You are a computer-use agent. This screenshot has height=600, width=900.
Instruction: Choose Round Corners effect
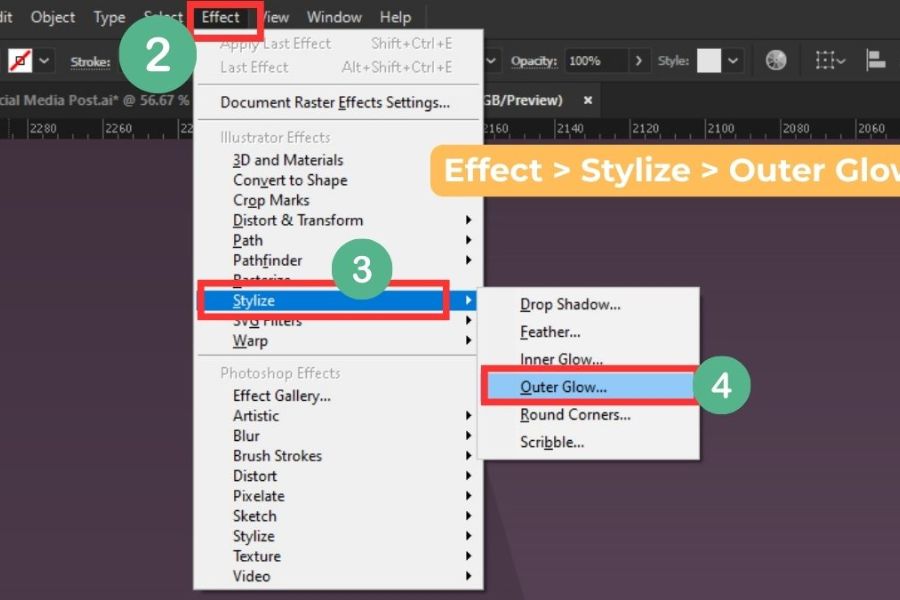pyautogui.click(x=575, y=414)
